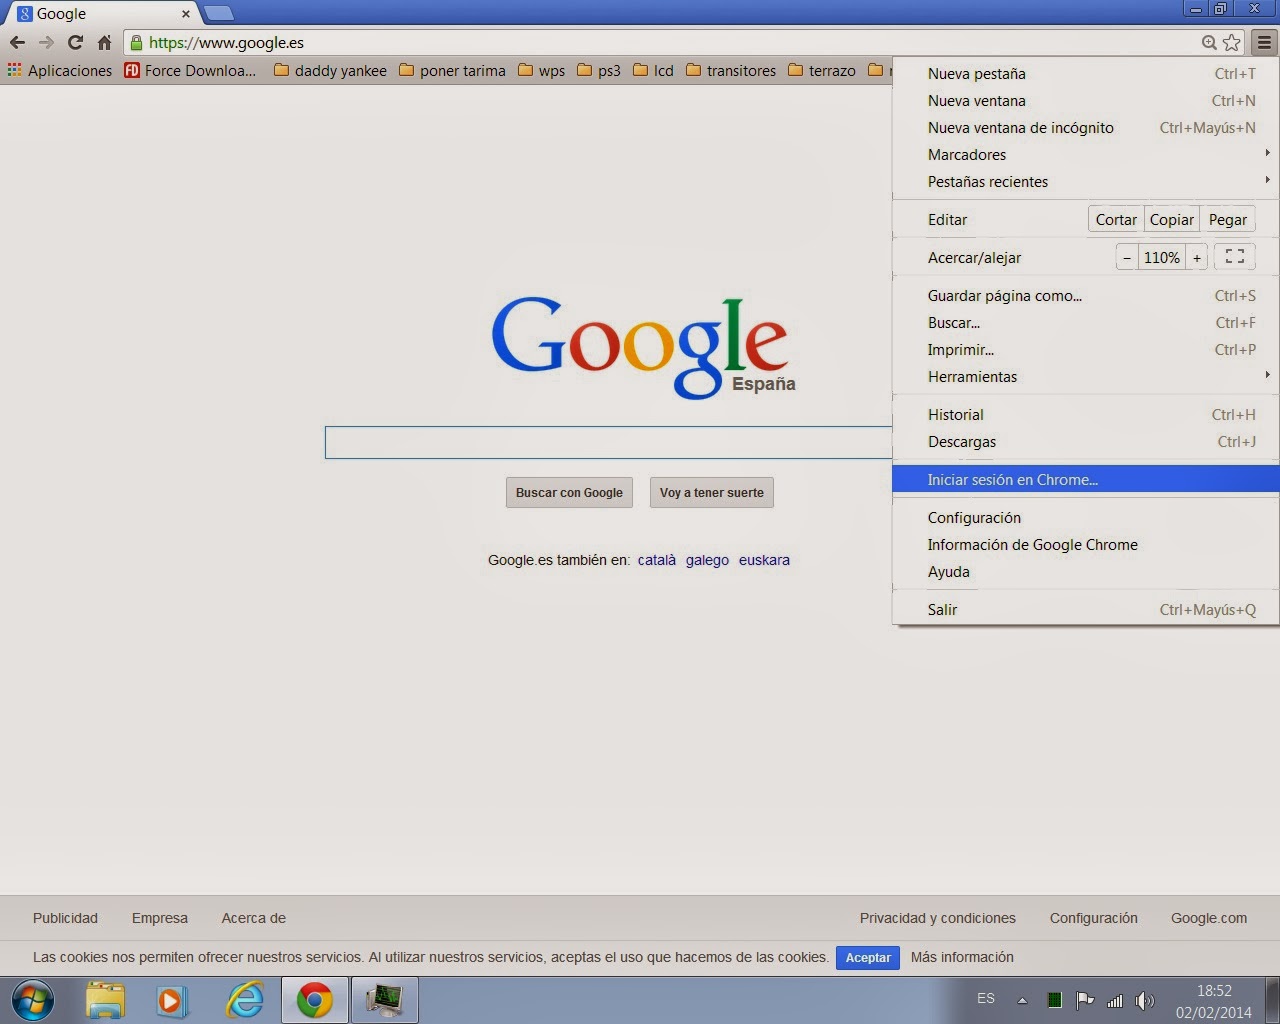This screenshot has width=1280, height=1024.
Task: Open a new tab with the tab-strip button
Action: coord(218,14)
